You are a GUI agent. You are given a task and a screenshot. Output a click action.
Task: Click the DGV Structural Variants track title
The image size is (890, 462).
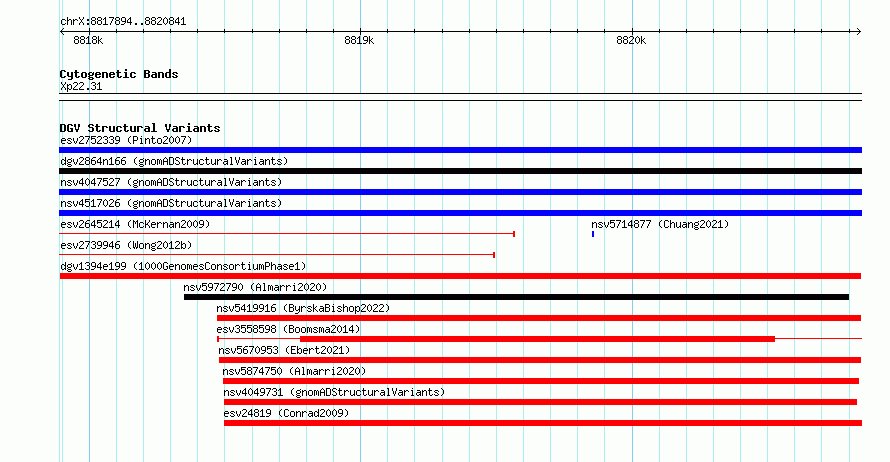point(140,128)
